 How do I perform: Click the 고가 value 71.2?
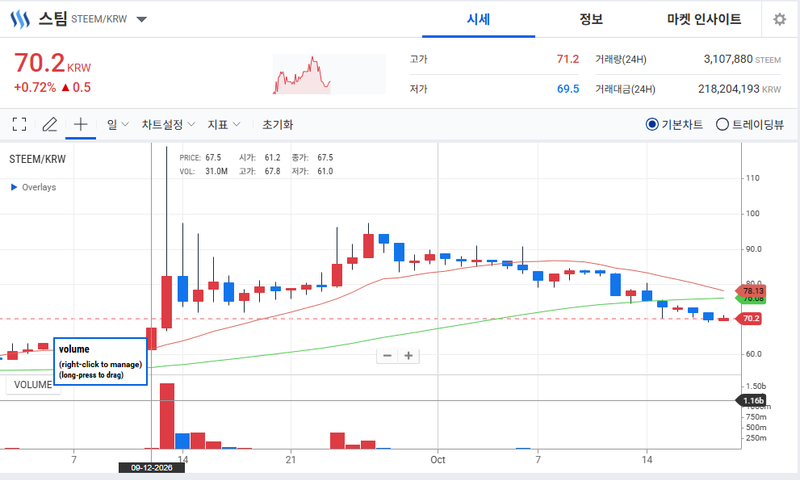click(x=567, y=59)
